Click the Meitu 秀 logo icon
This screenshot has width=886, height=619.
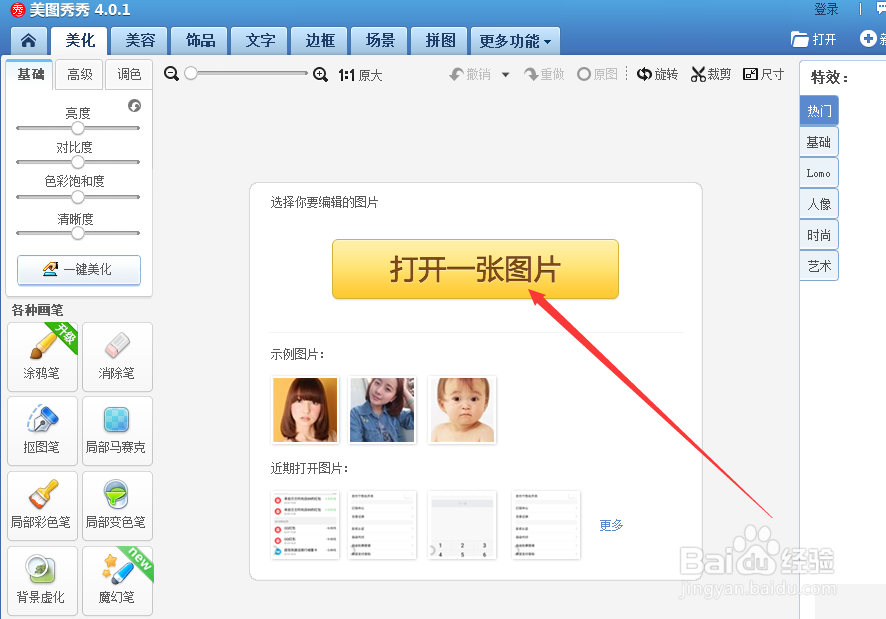(18, 9)
